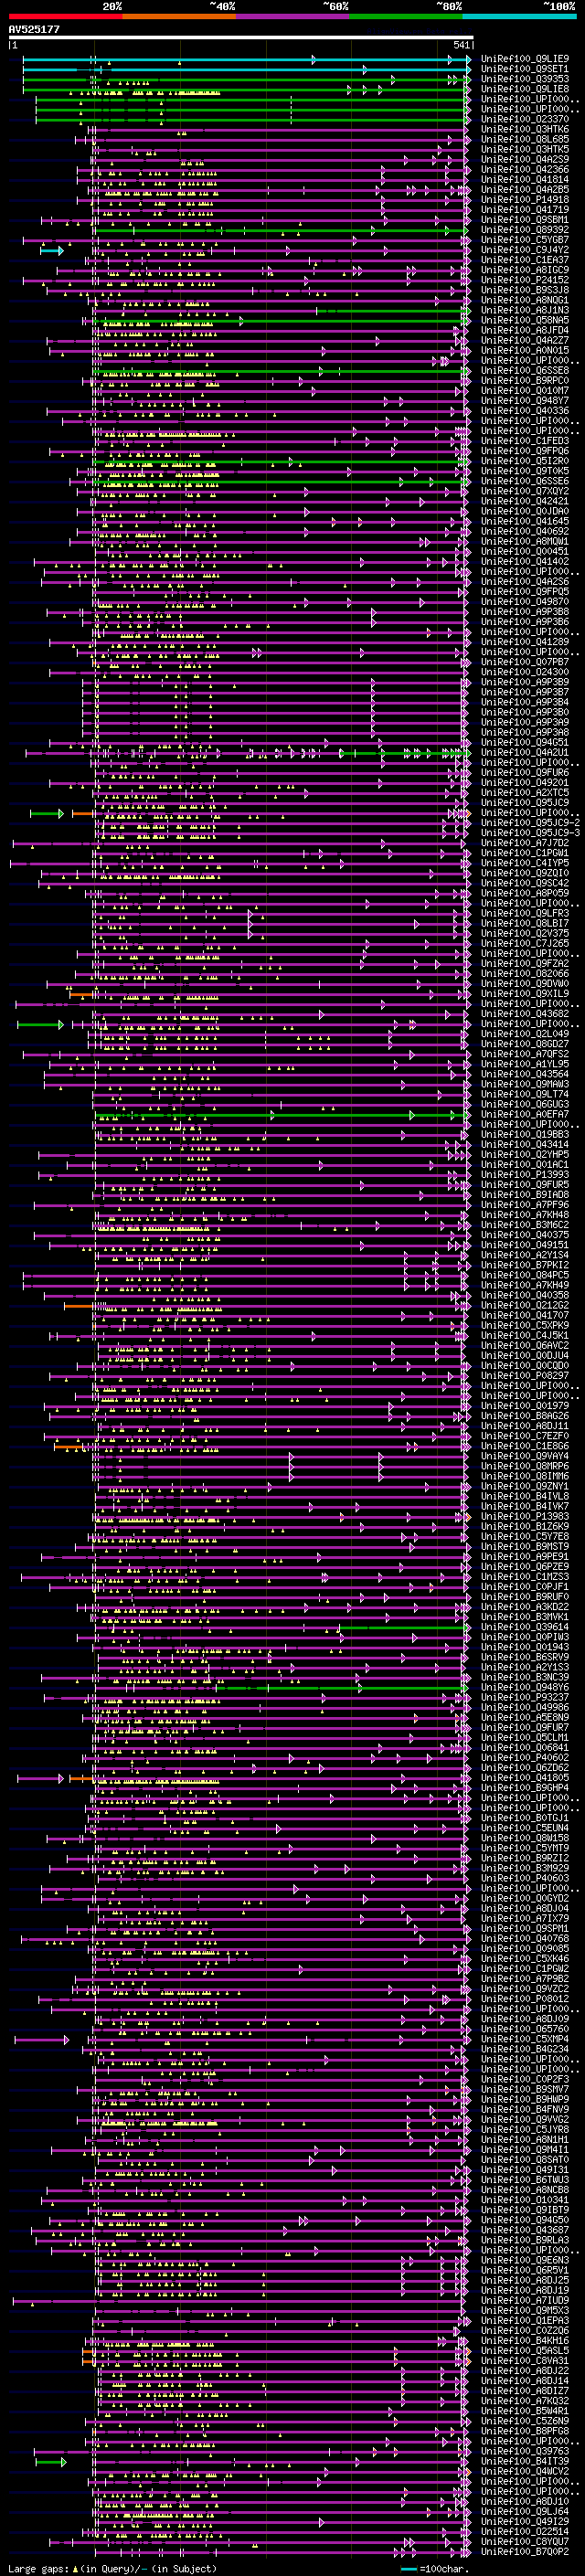Screen dimensions: 585x2576
Task: Select hit label UniRef100_Q9T0K5
Action: click(x=525, y=471)
